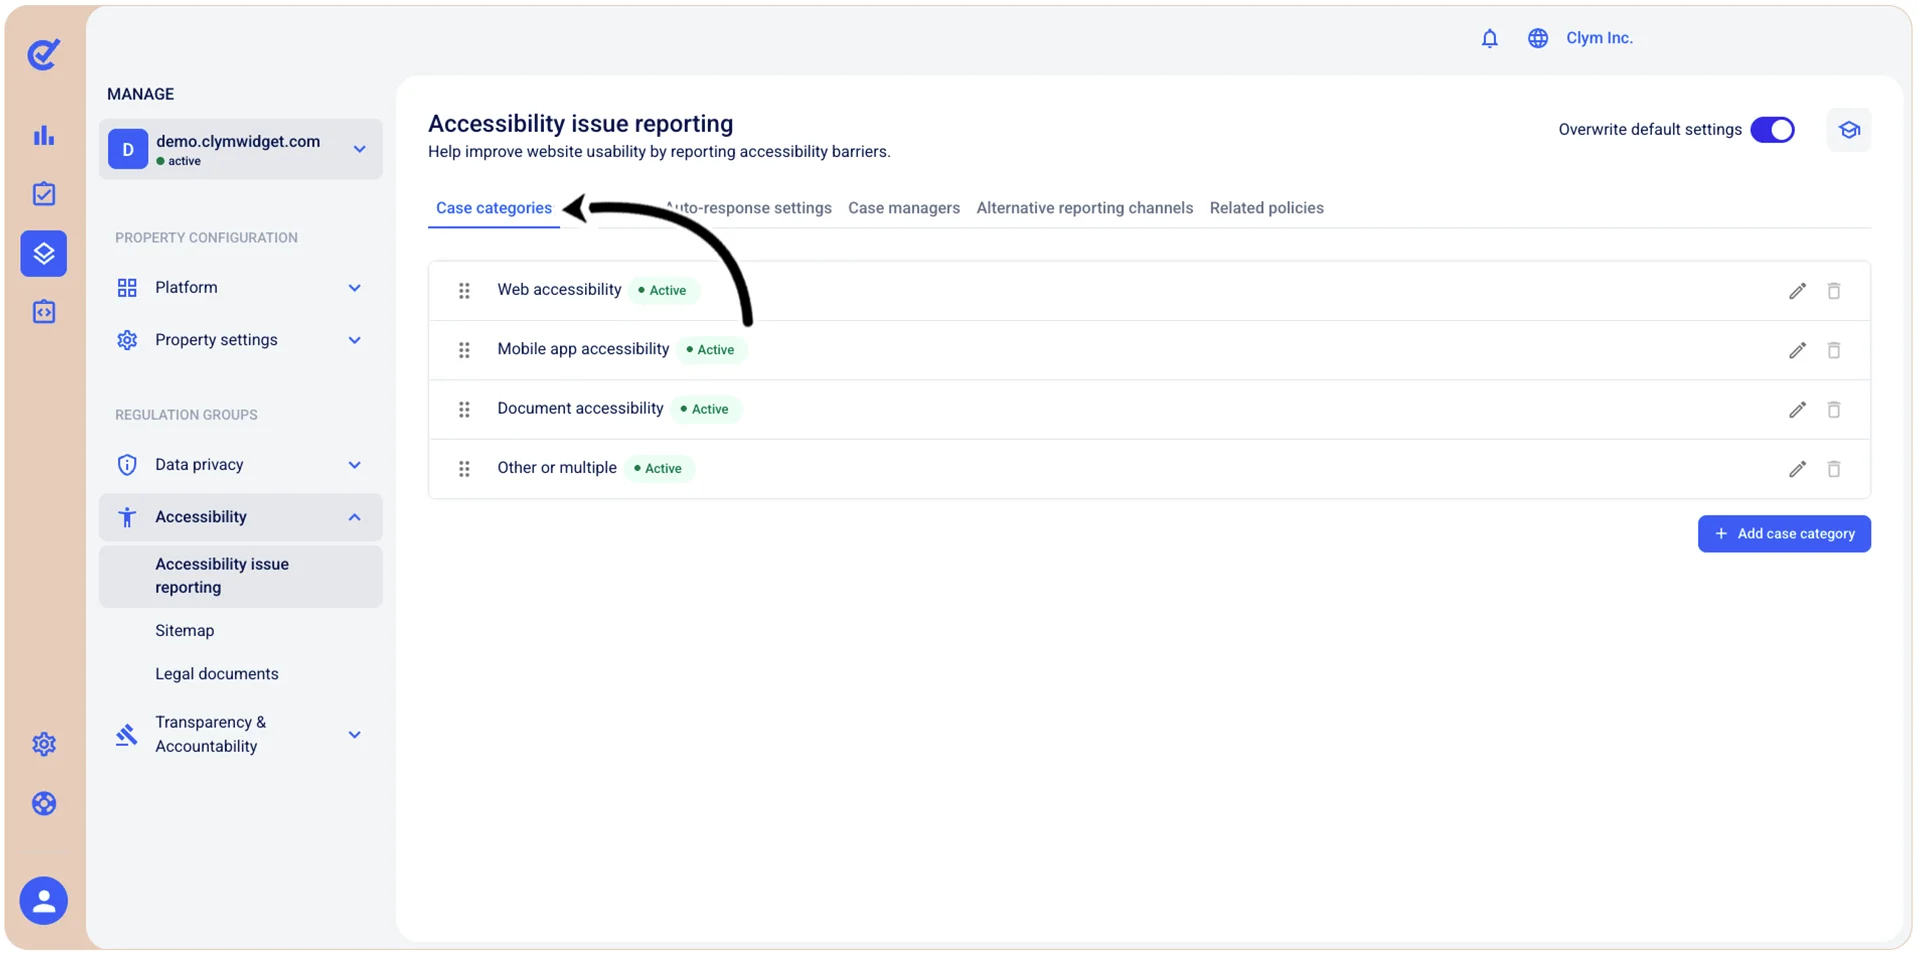Open the Related policies tab
Viewport: 1917px width, 955px height.
pyautogui.click(x=1267, y=208)
